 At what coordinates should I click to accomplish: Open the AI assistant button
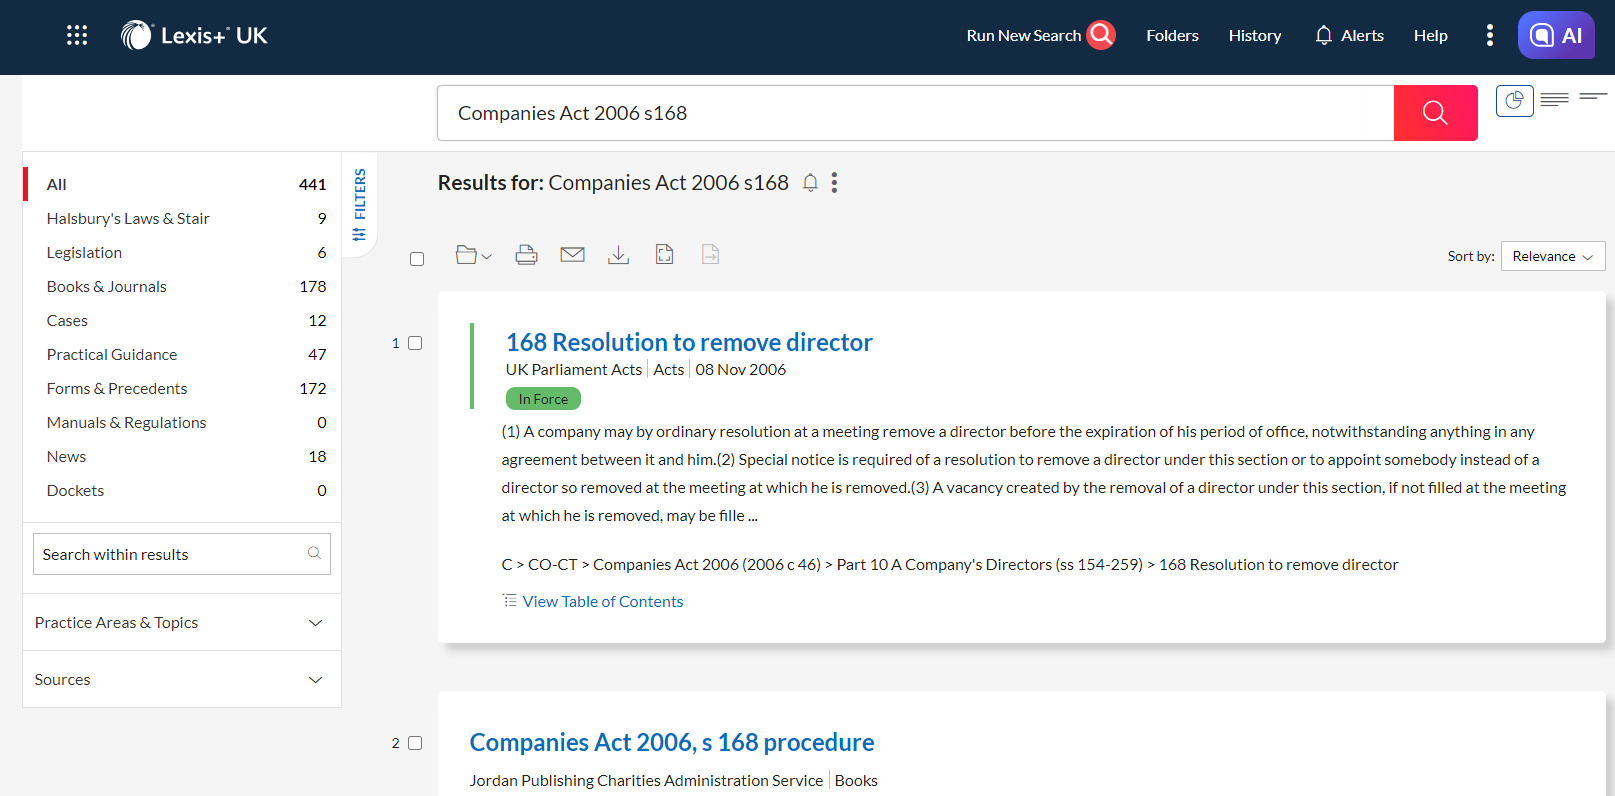pyautogui.click(x=1555, y=36)
